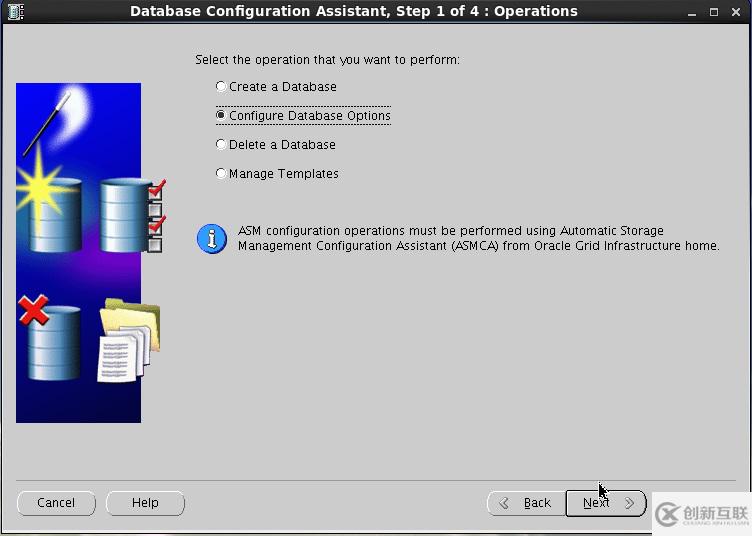752x536 pixels.
Task: Maximize the Database Configuration Assistant window
Action: pyautogui.click(x=713, y=12)
